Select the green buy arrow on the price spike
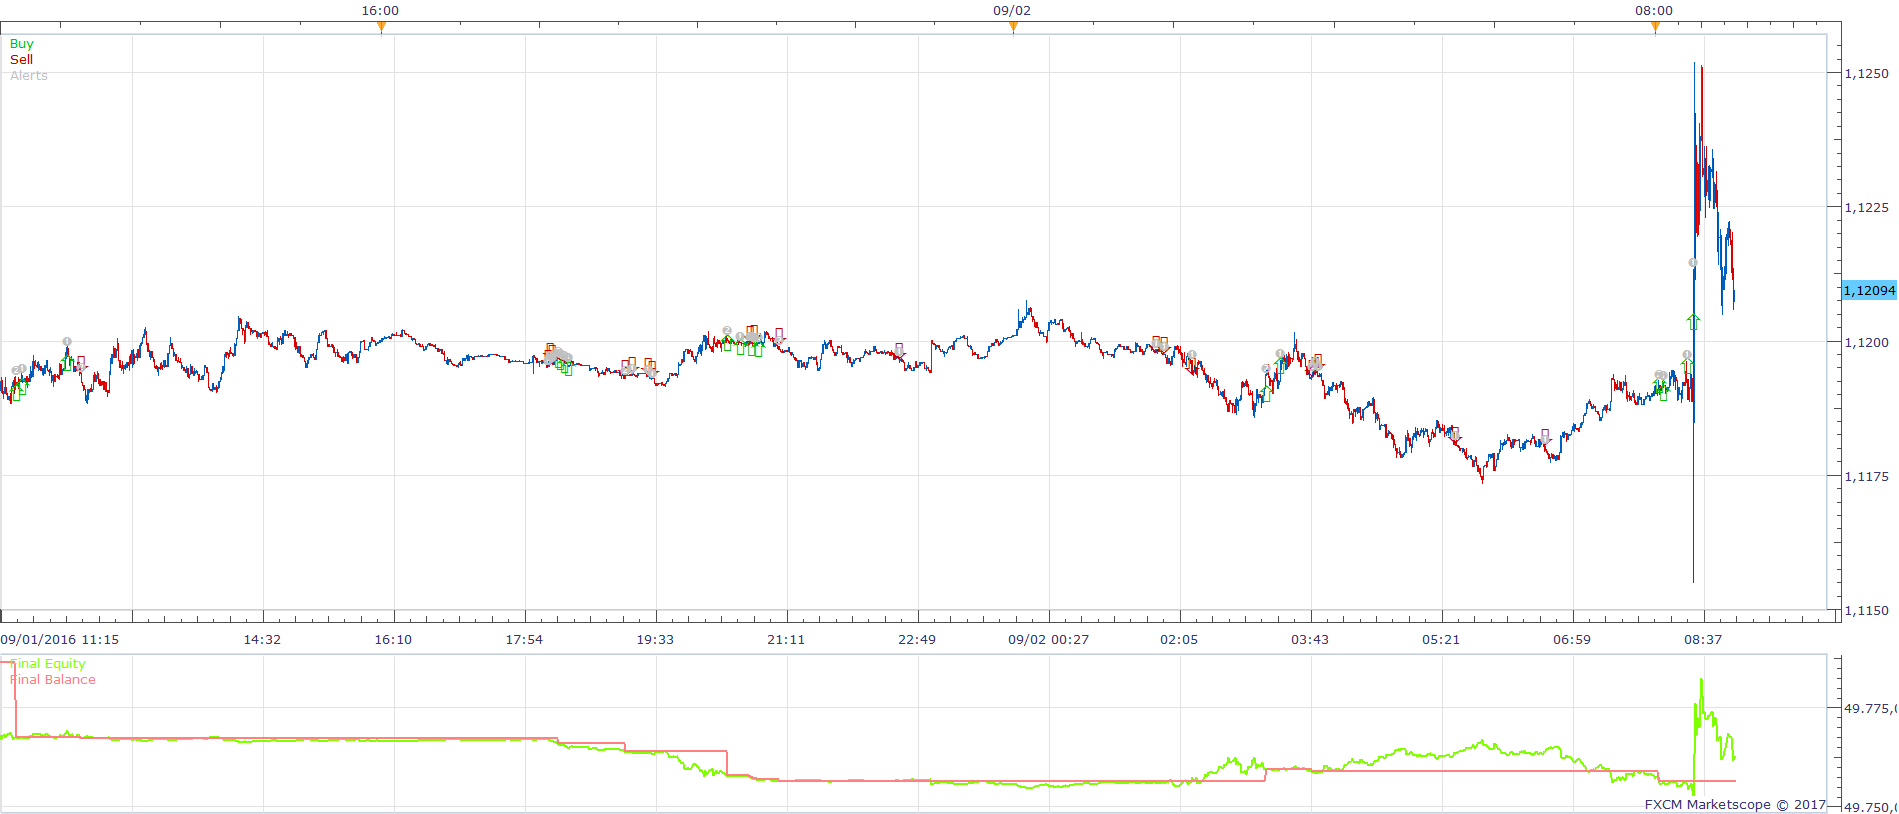The image size is (1899, 814). click(x=1693, y=321)
